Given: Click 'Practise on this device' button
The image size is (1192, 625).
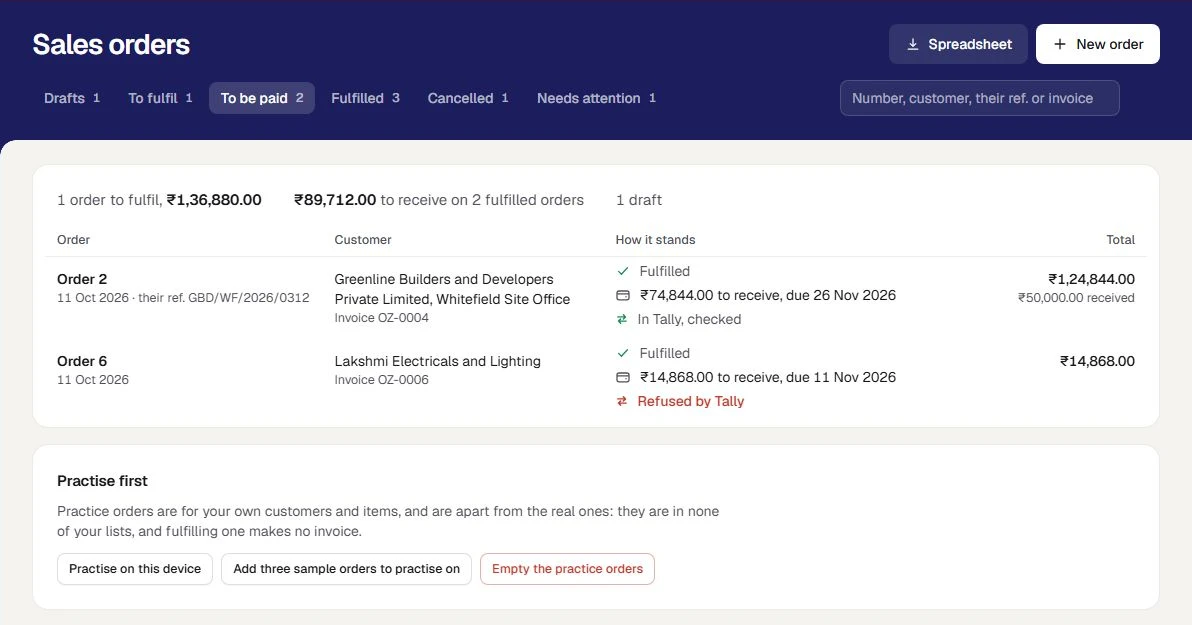Looking at the screenshot, I should pyautogui.click(x=135, y=569).
